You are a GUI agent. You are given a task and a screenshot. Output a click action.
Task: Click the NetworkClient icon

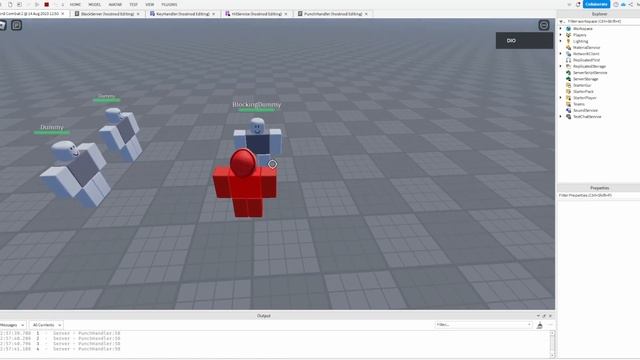click(568, 54)
